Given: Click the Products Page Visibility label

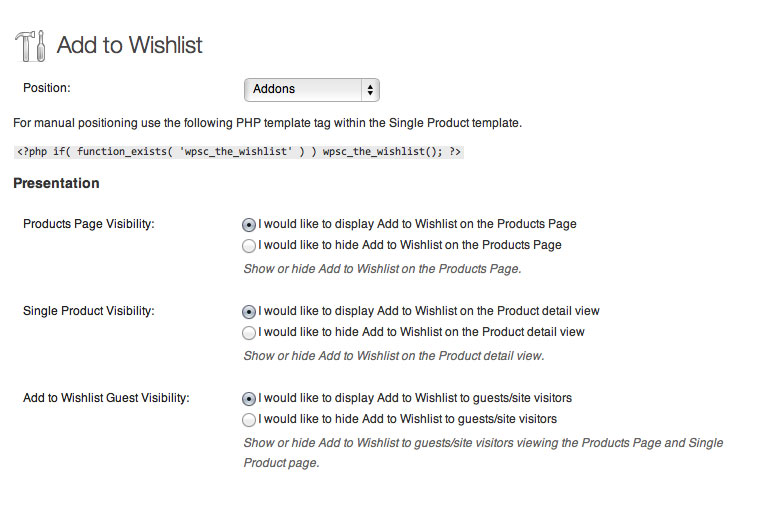Looking at the screenshot, I should [x=88, y=224].
